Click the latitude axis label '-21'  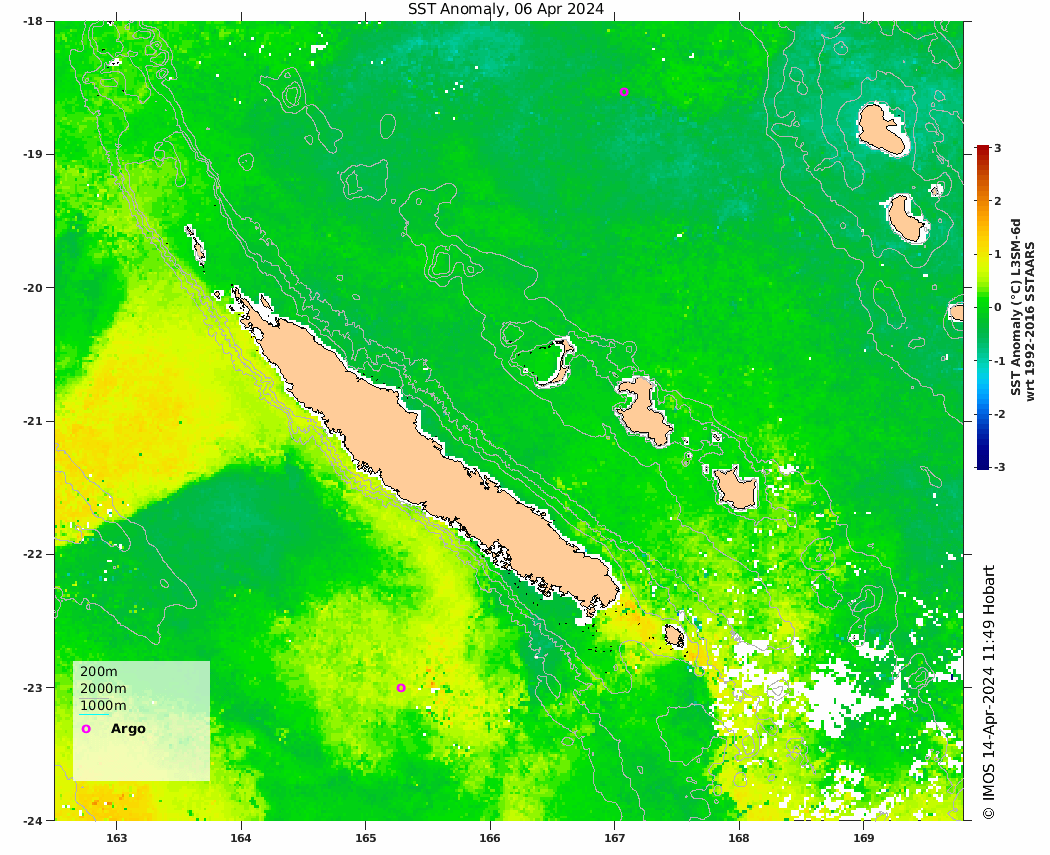33,421
